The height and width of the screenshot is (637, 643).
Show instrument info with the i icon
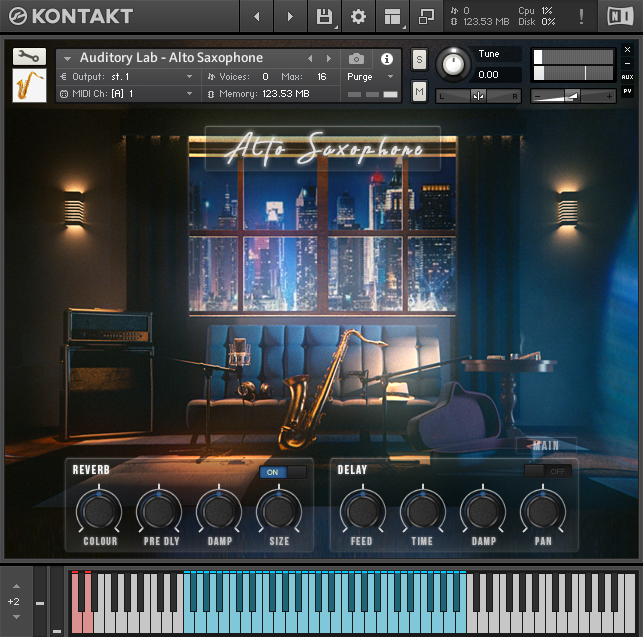pyautogui.click(x=387, y=59)
